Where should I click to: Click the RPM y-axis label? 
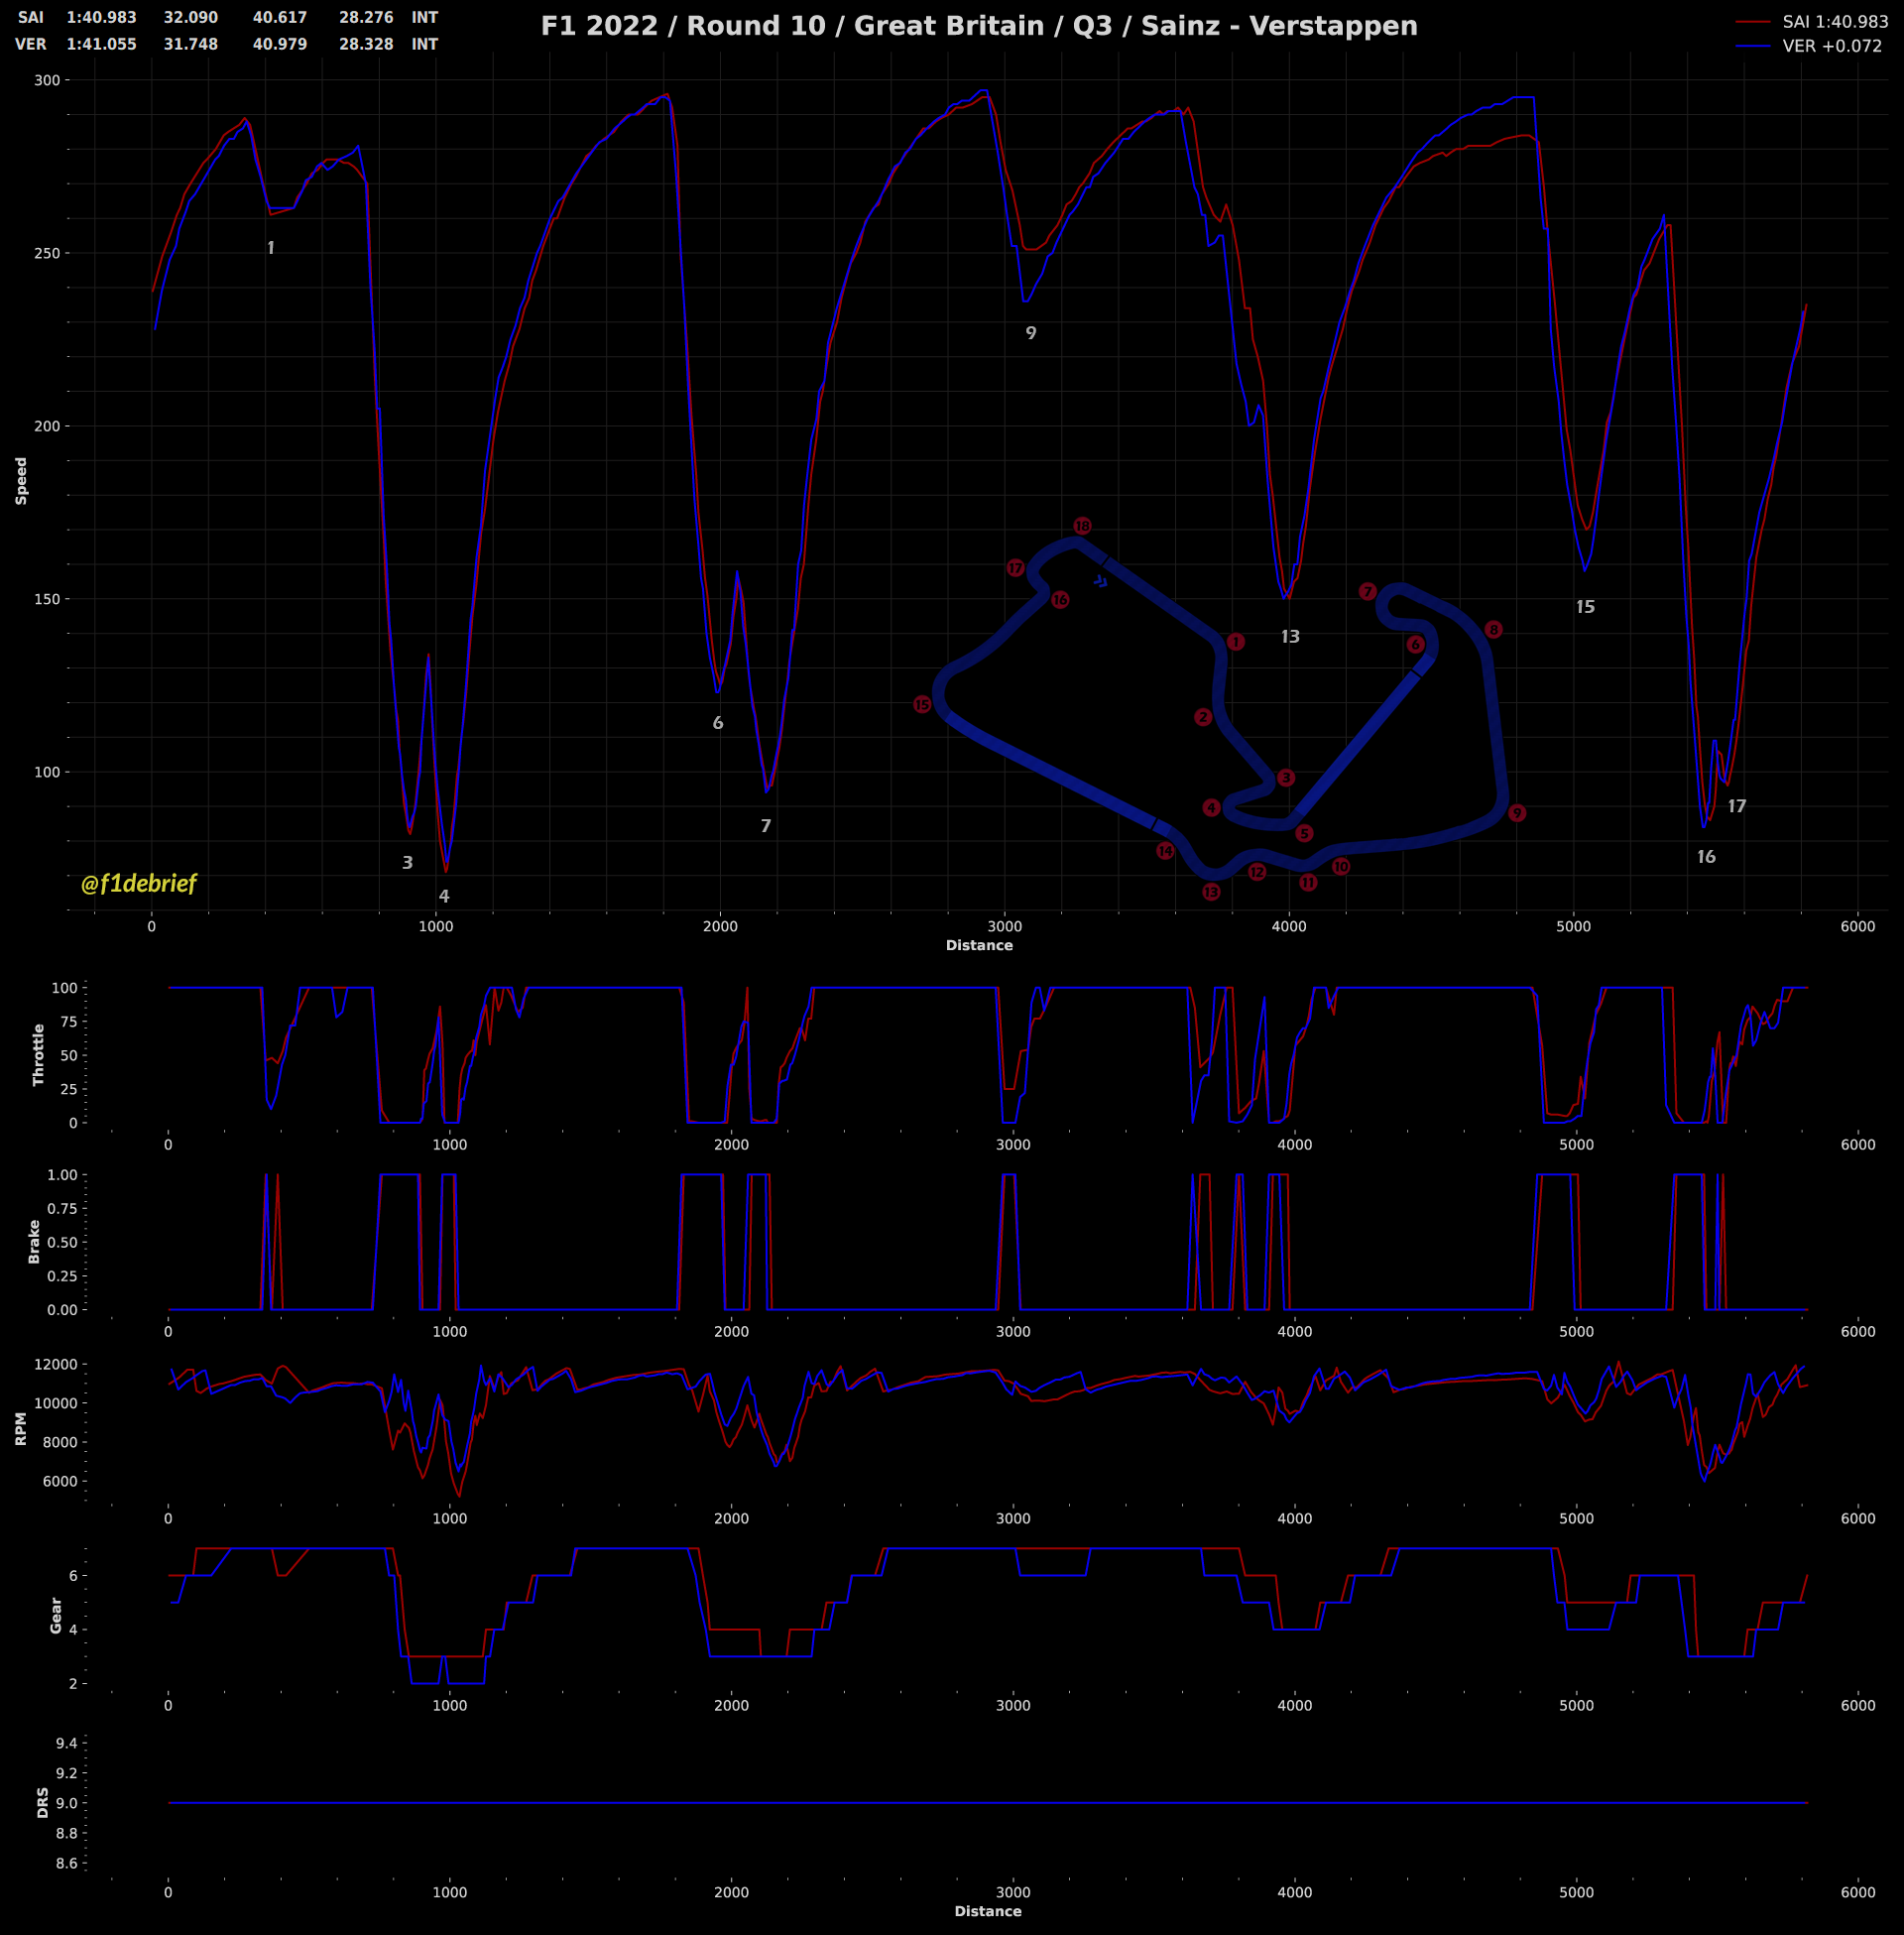coord(21,1429)
